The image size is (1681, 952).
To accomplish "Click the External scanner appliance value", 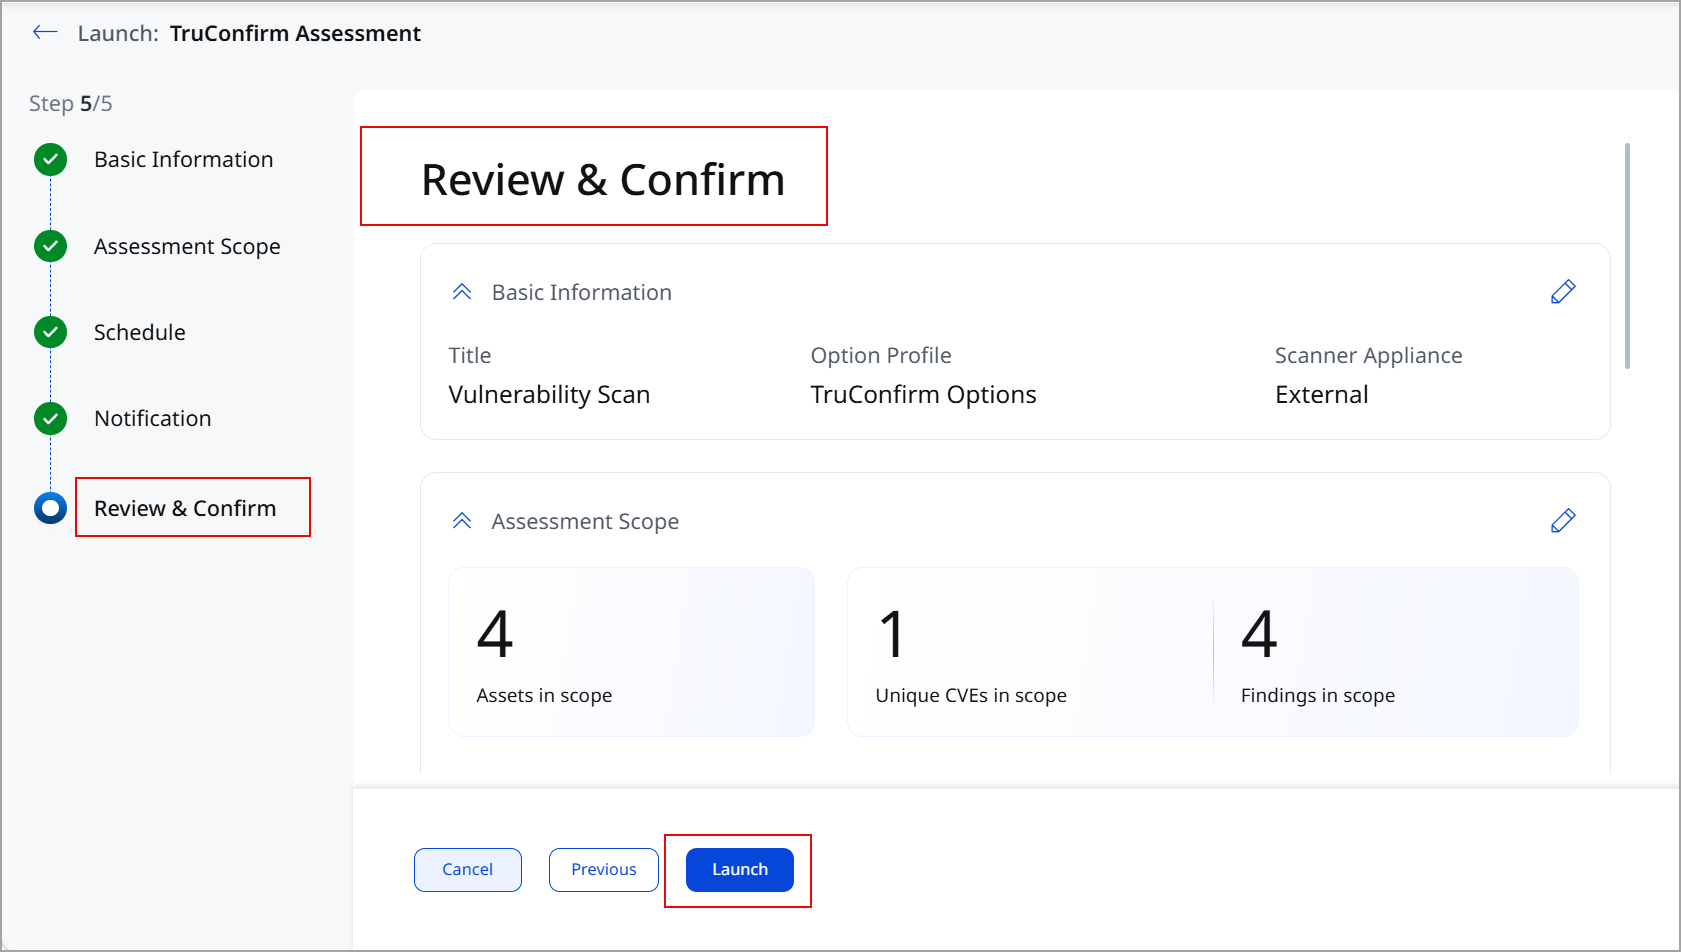I will point(1321,395).
